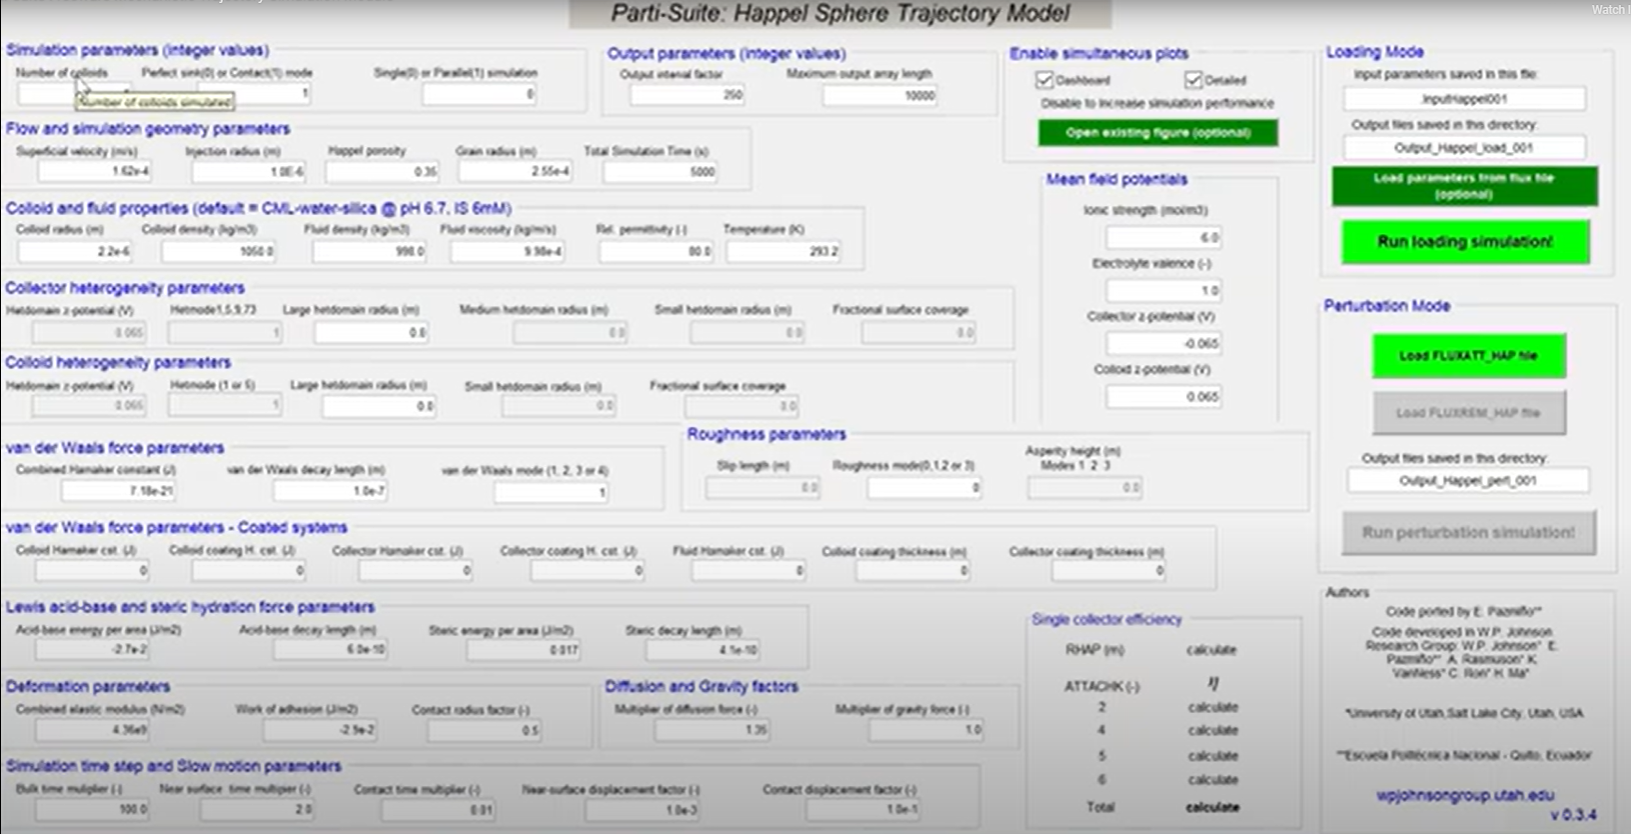Click Load parameters from flux file button
Image resolution: width=1631 pixels, height=834 pixels.
(1464, 186)
